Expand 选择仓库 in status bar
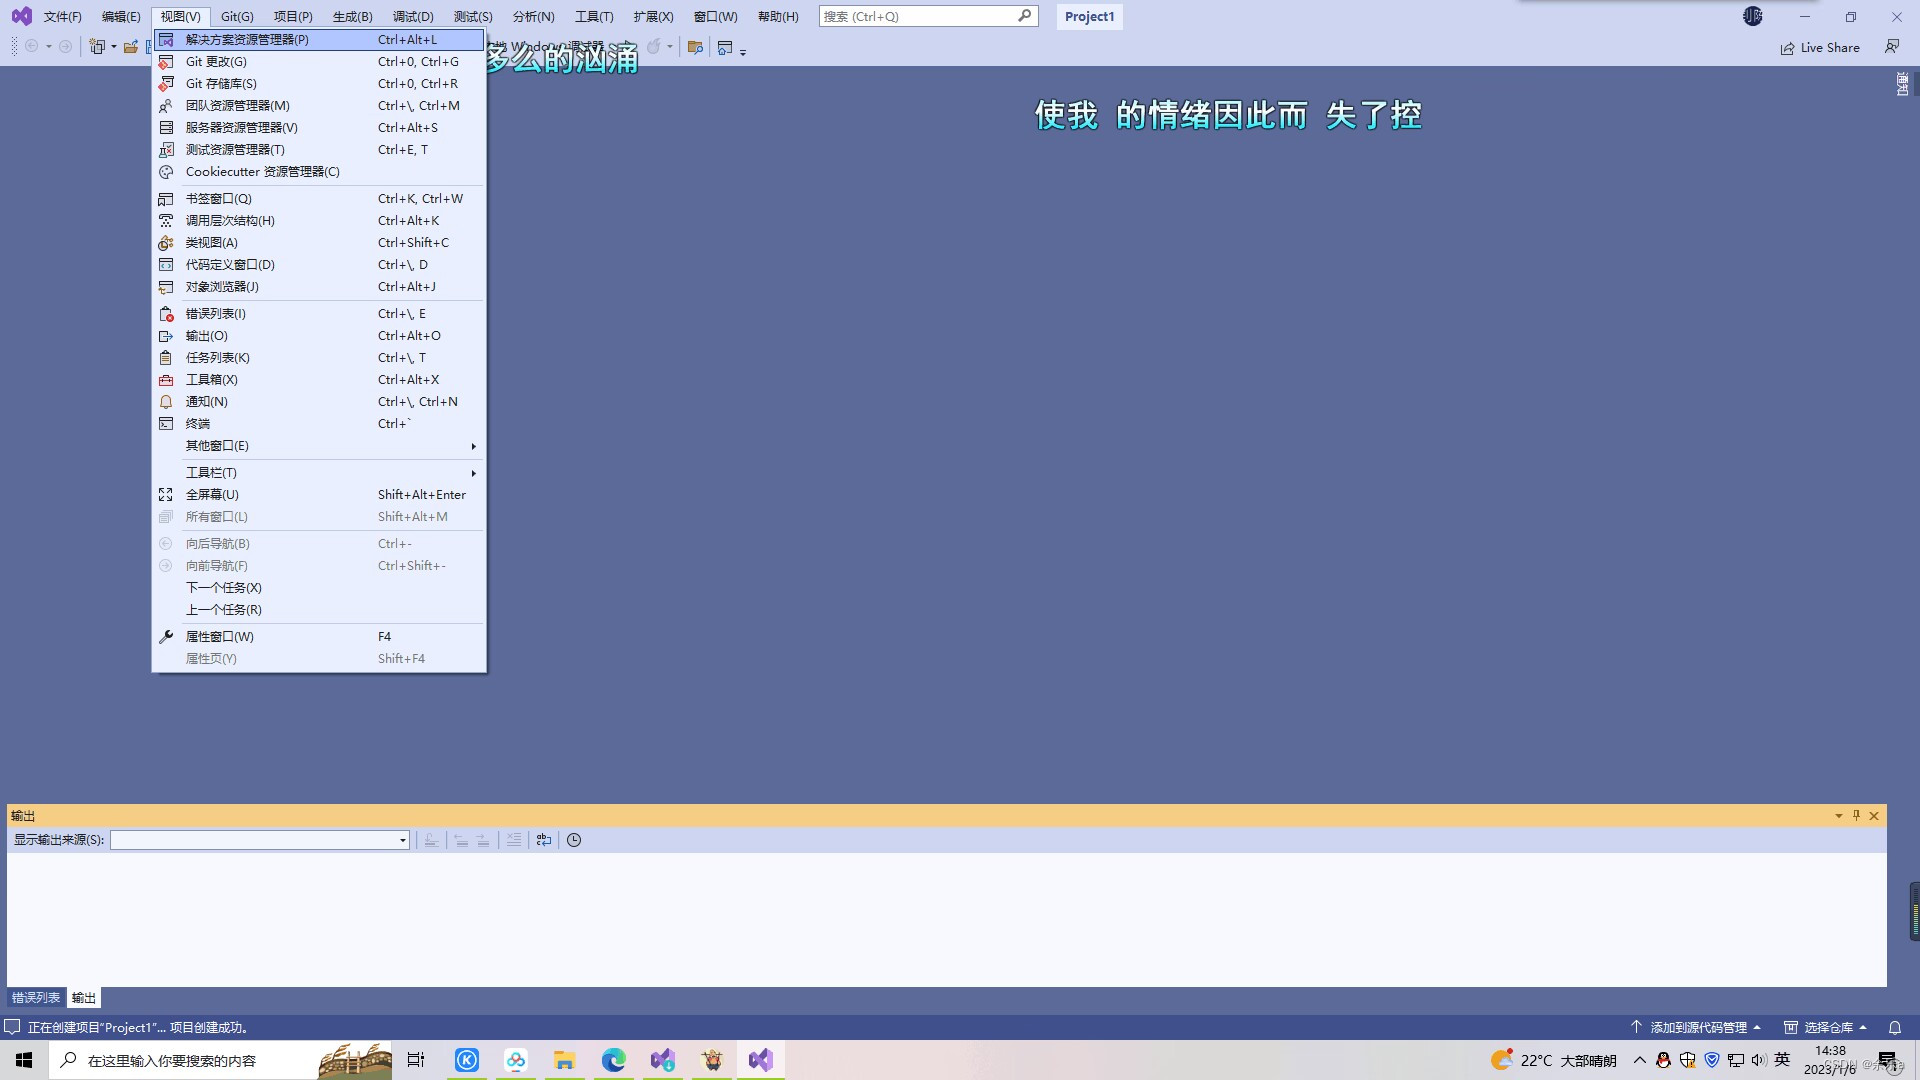The image size is (1920, 1080). tap(1826, 1027)
